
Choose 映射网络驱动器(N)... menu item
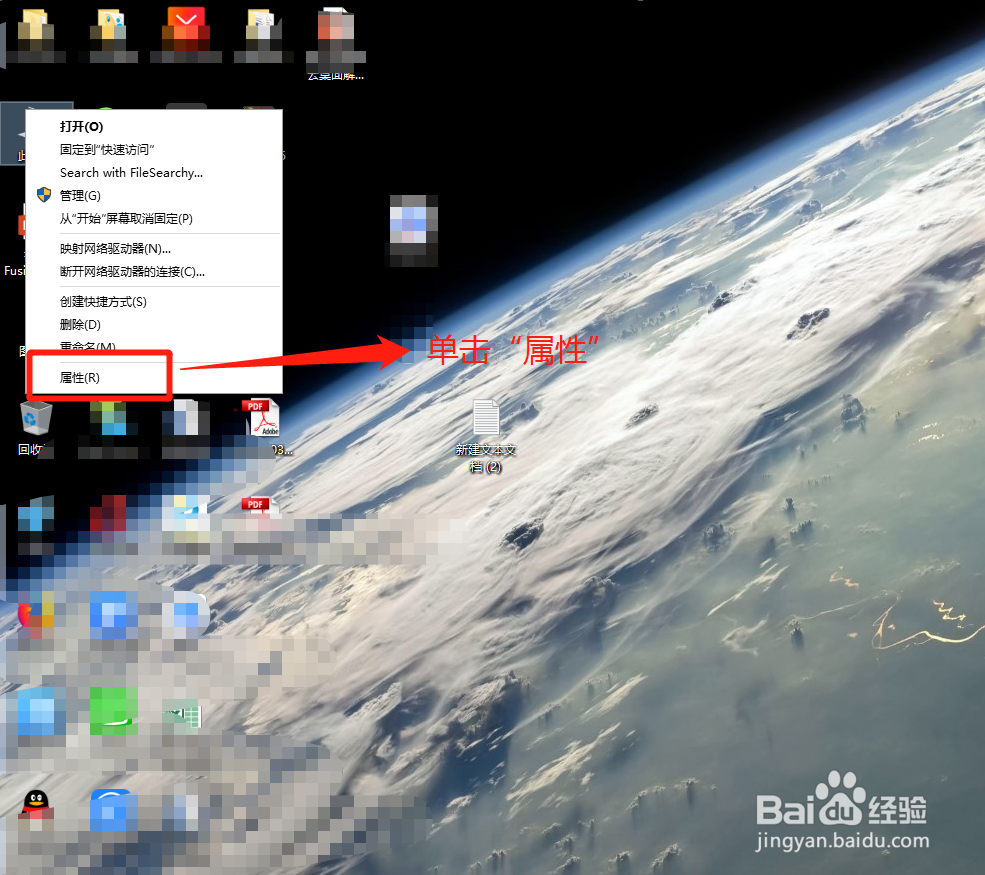(154, 249)
